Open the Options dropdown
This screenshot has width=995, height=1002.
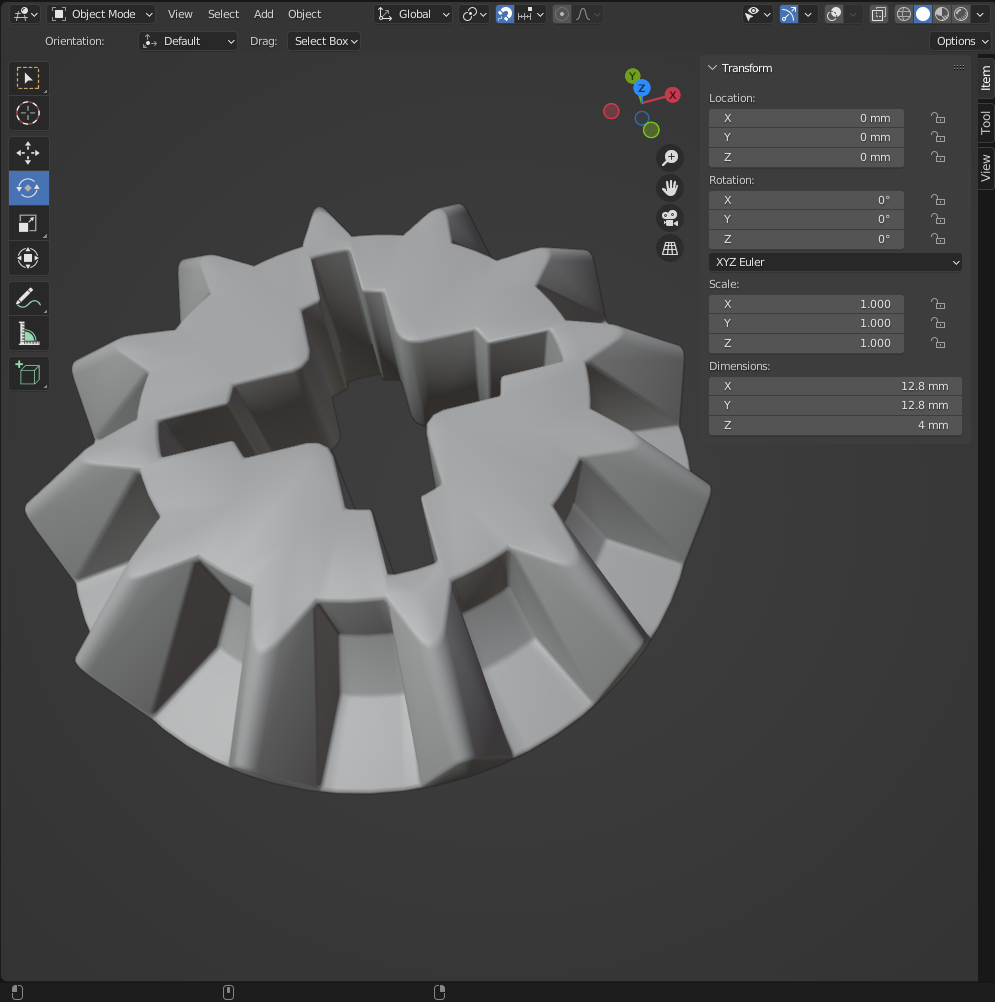(x=960, y=41)
